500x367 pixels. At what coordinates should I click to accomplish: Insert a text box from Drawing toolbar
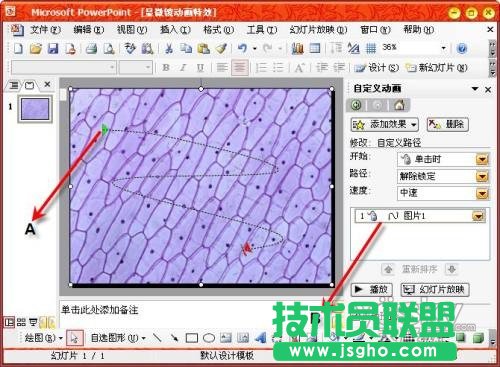(226, 338)
